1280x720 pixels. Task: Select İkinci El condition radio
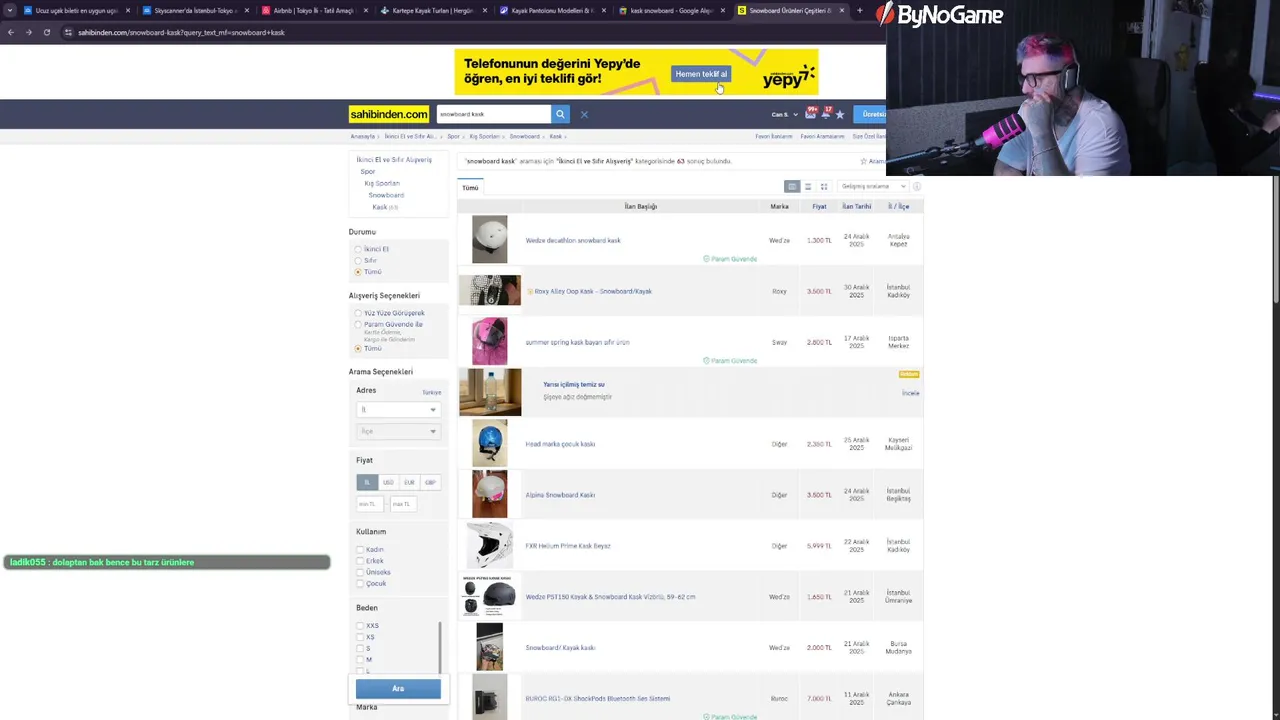point(358,249)
